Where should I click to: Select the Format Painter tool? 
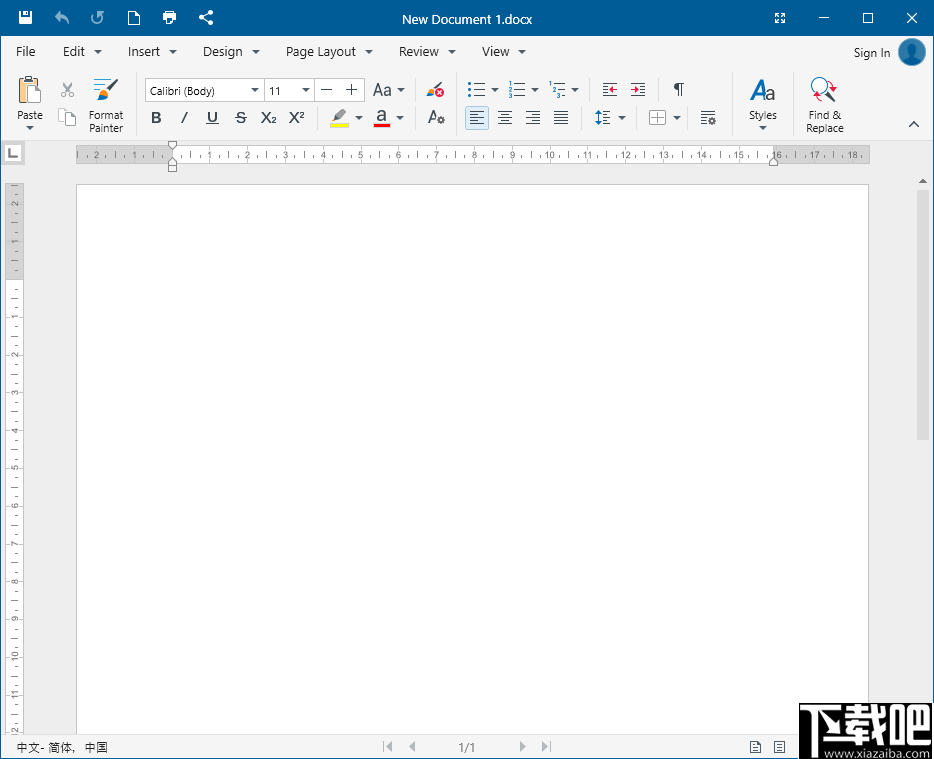pos(105,104)
